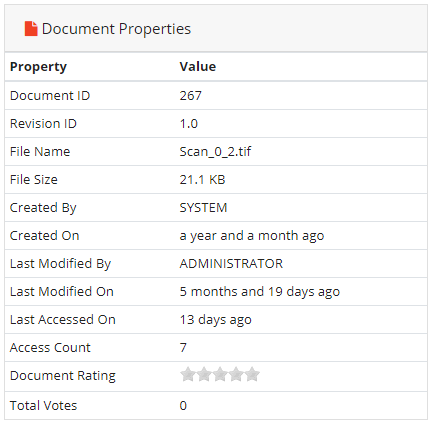Select the Total Votes value 0
Image resolution: width=433 pixels, height=433 pixels.
pos(183,406)
